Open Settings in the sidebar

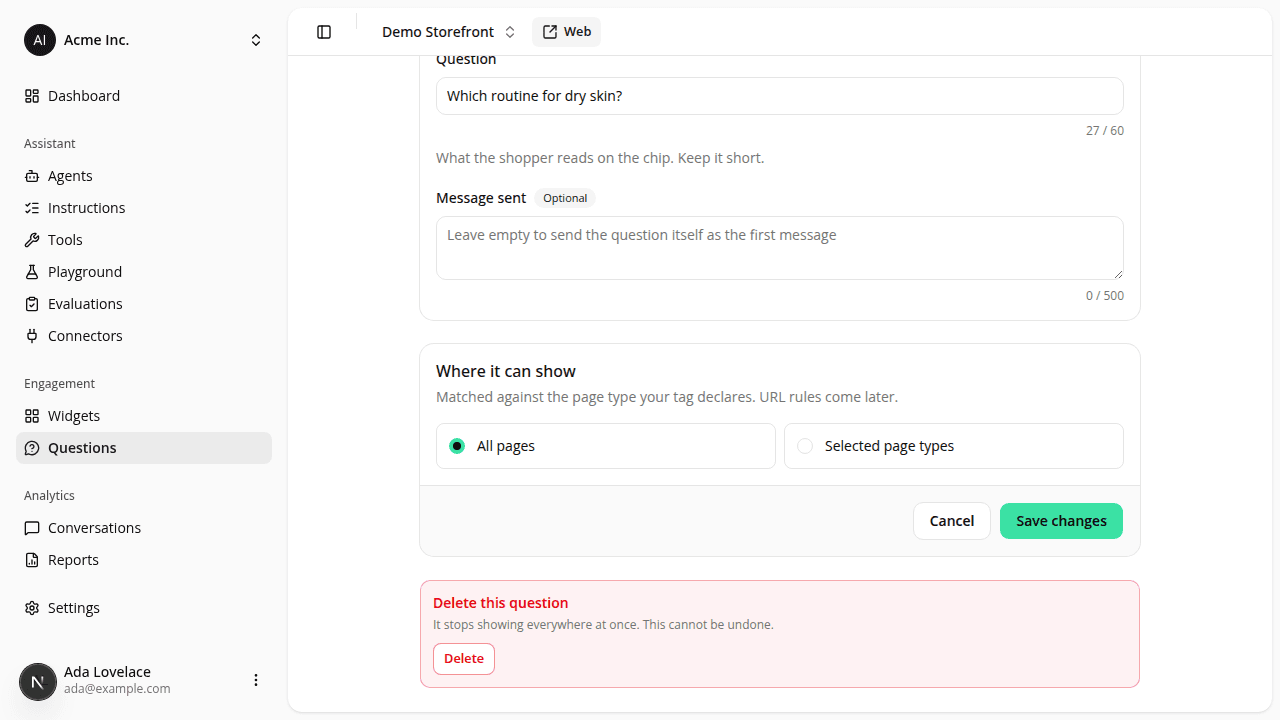(144, 608)
